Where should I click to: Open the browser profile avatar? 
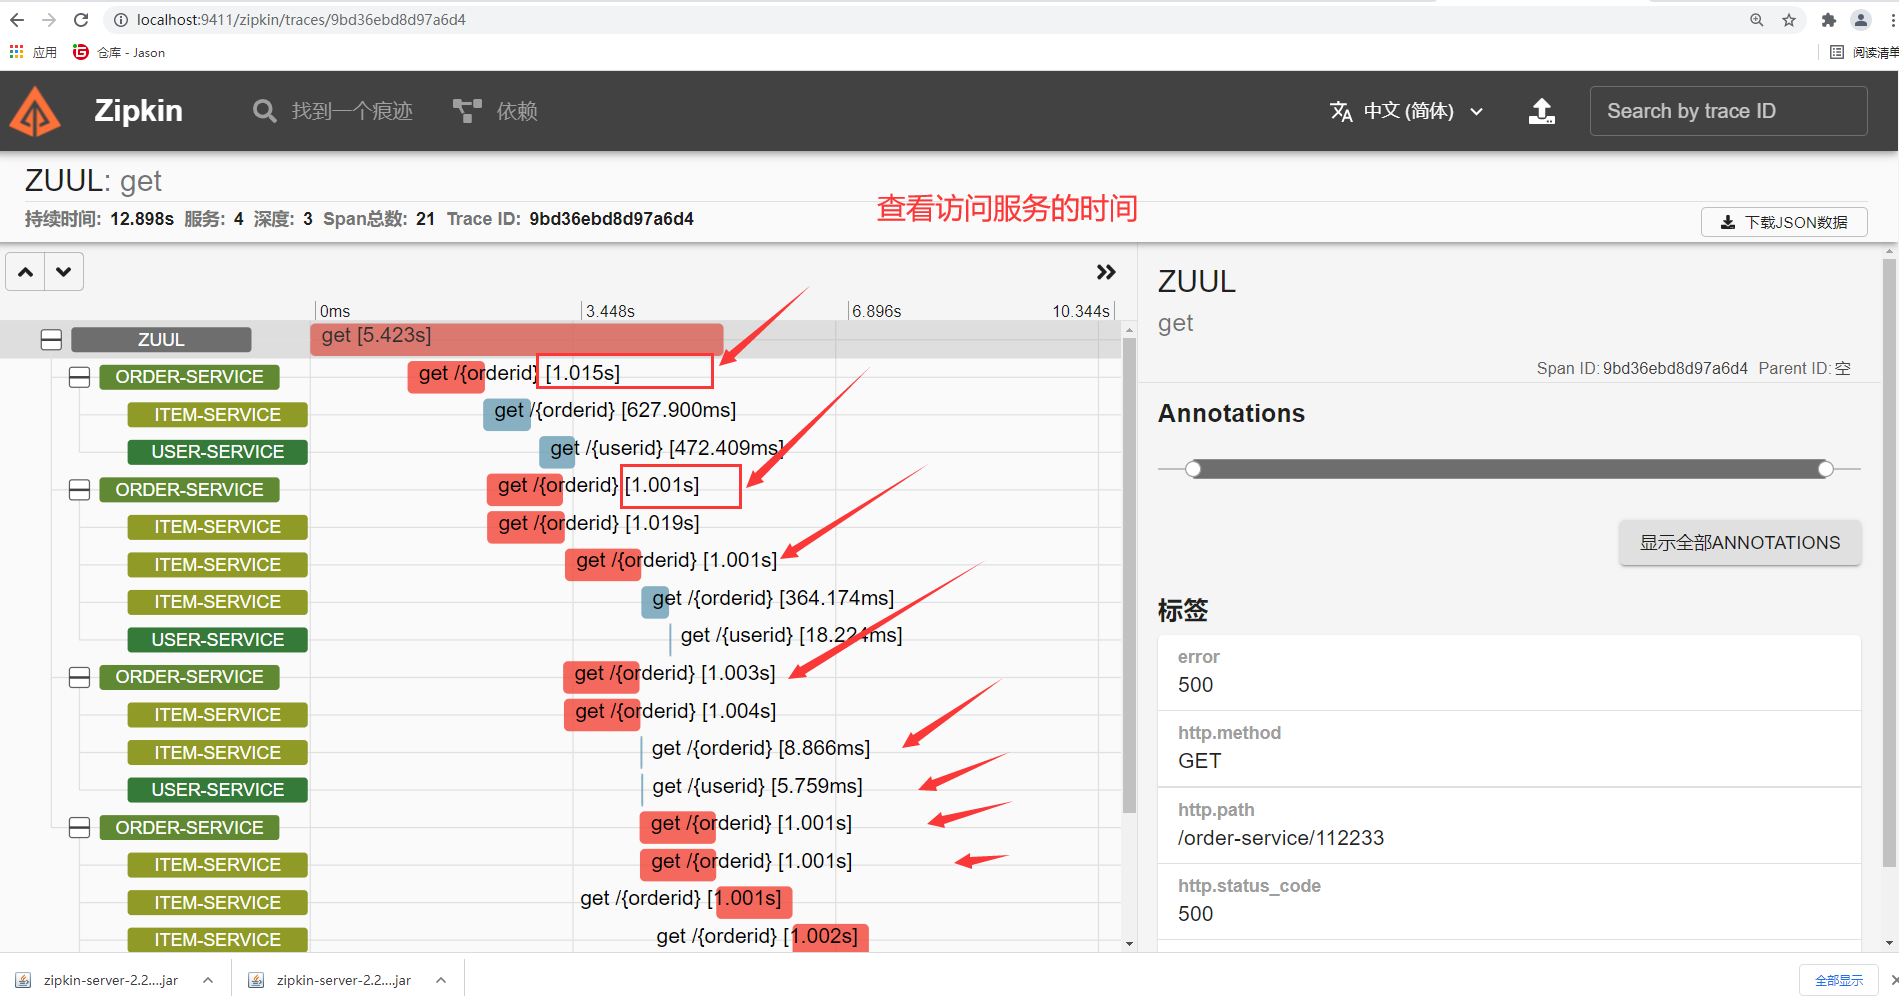point(1861,20)
